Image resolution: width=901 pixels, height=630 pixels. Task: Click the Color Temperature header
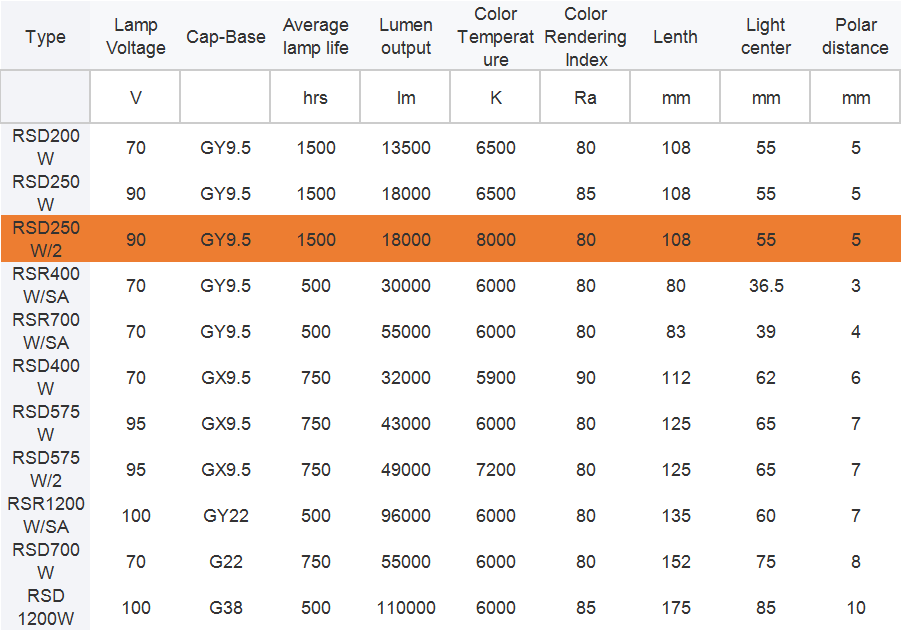pyautogui.click(x=495, y=37)
